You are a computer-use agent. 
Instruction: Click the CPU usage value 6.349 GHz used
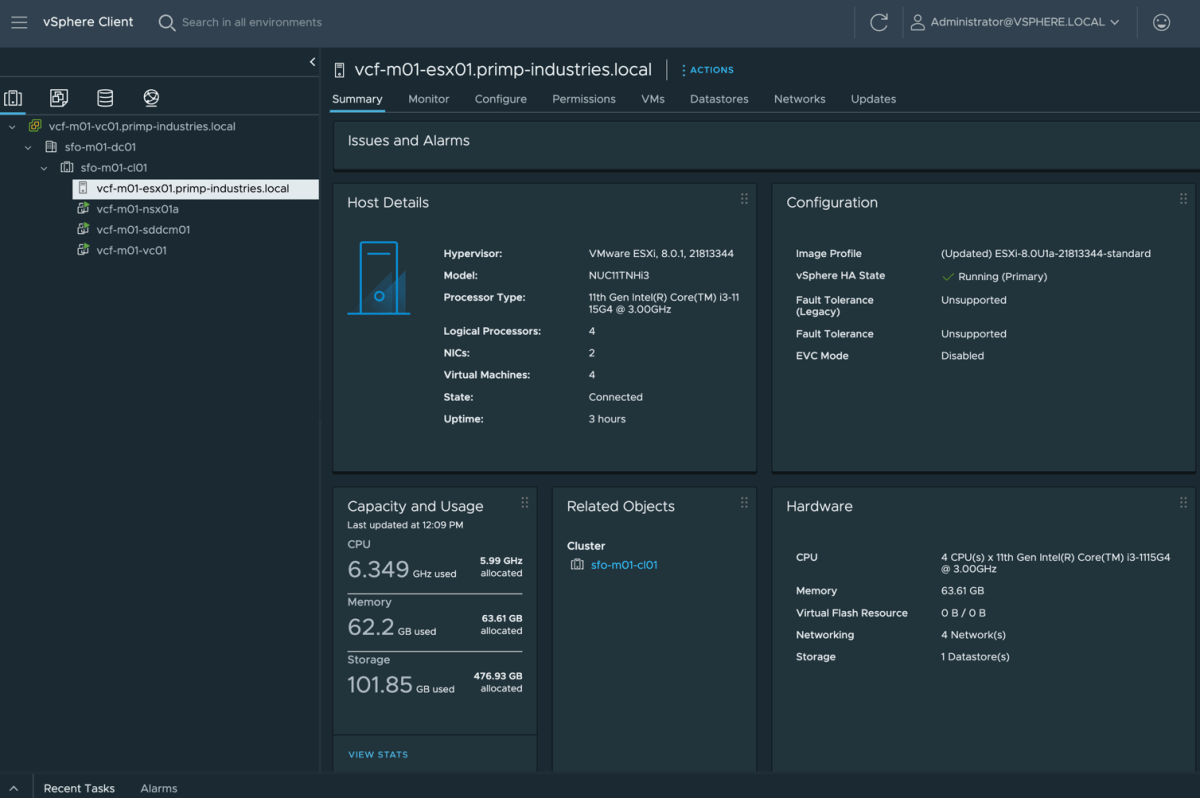[402, 570]
